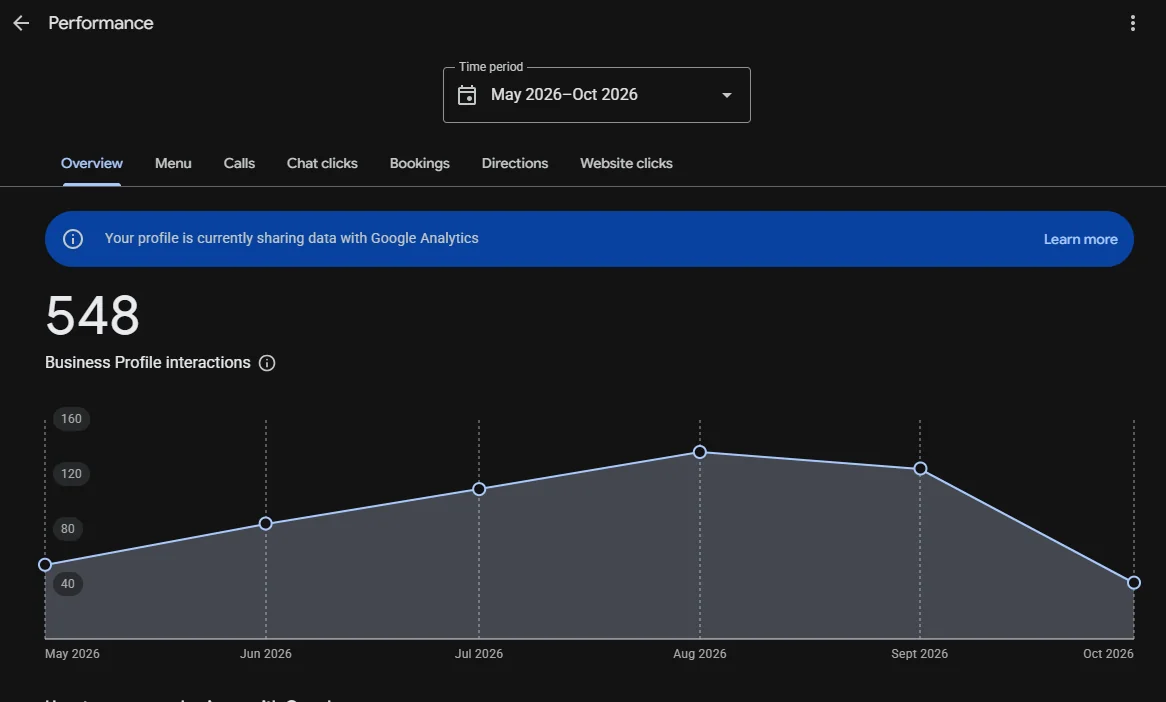Screen dimensions: 1166x702
Task: Select the Aug 2026 peak data point
Action: coord(700,452)
